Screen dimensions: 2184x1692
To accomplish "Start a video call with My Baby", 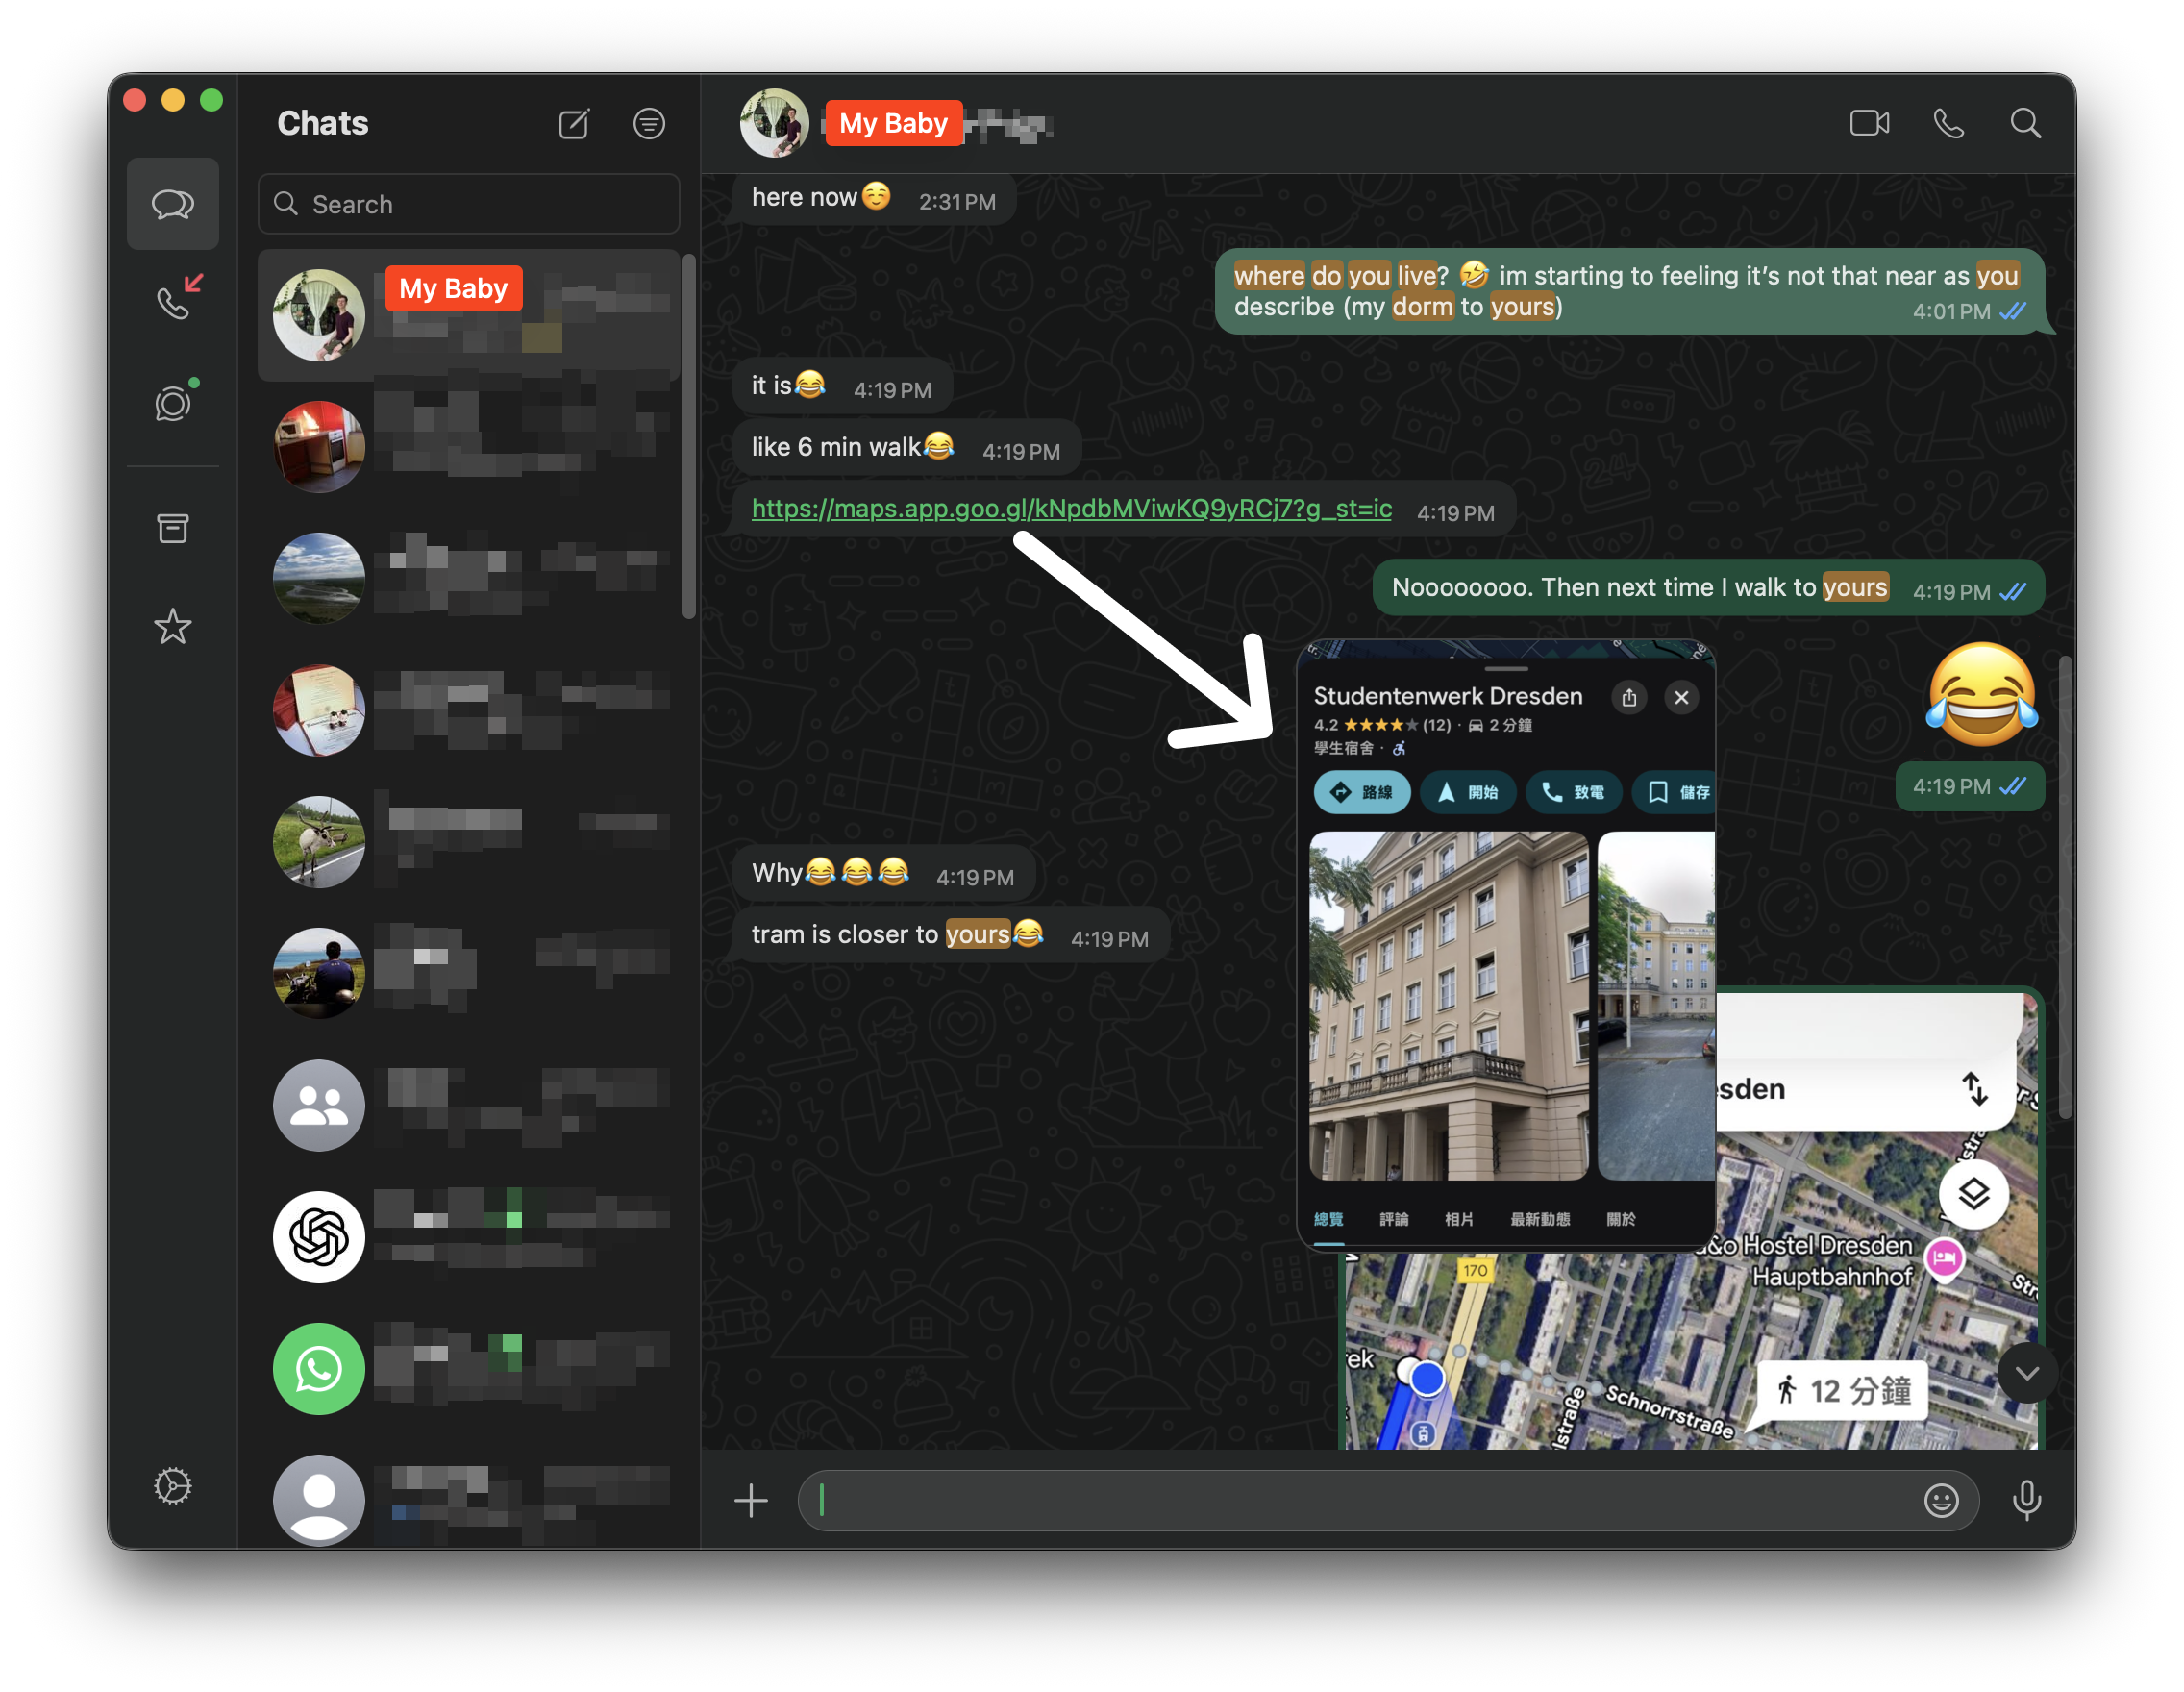I will pyautogui.click(x=1868, y=123).
